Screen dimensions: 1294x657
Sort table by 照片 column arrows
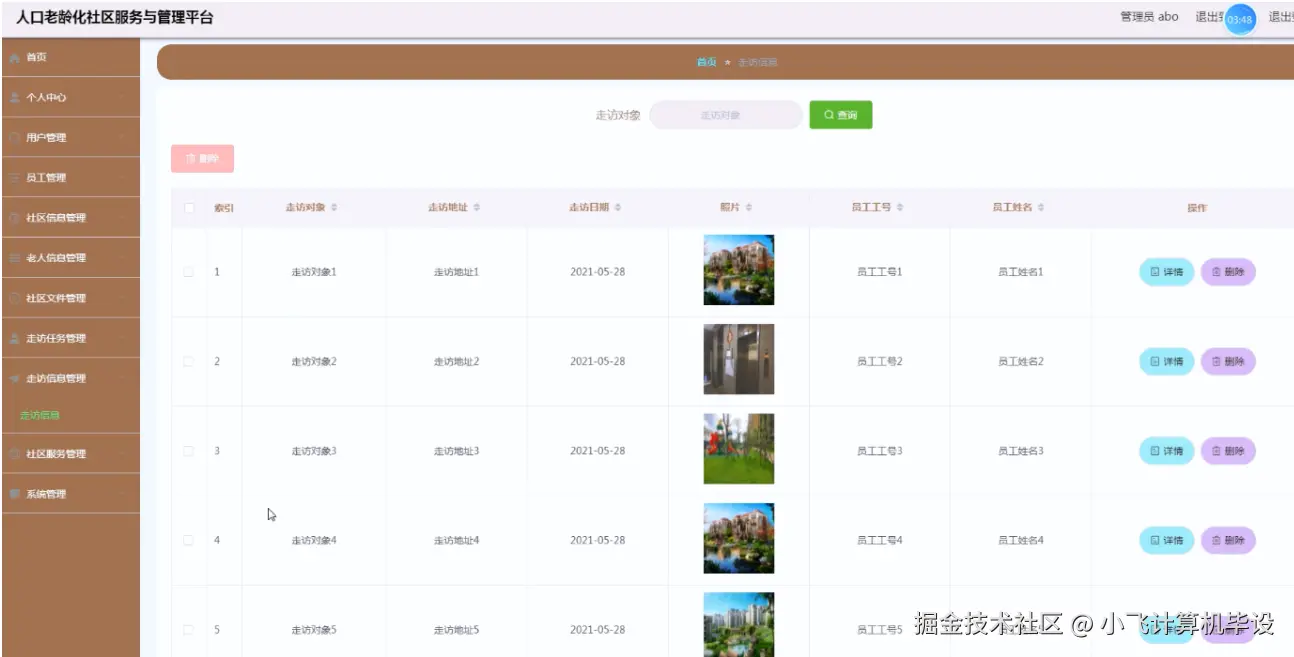[x=749, y=208]
